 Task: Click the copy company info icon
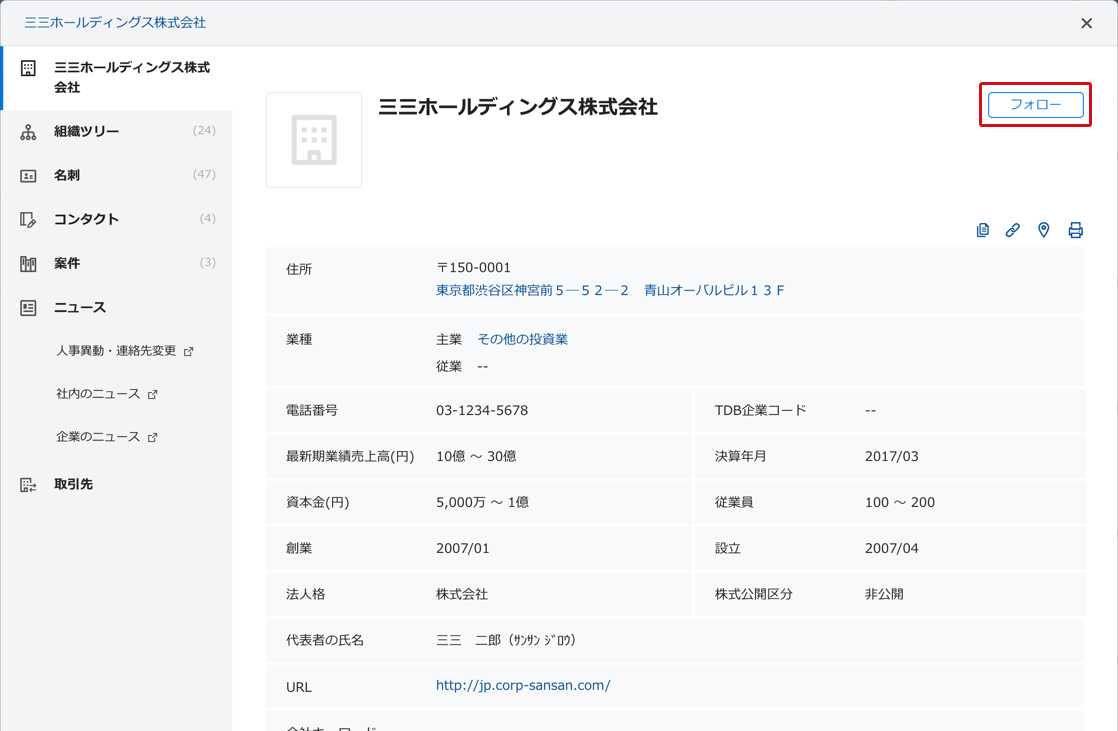(x=983, y=230)
